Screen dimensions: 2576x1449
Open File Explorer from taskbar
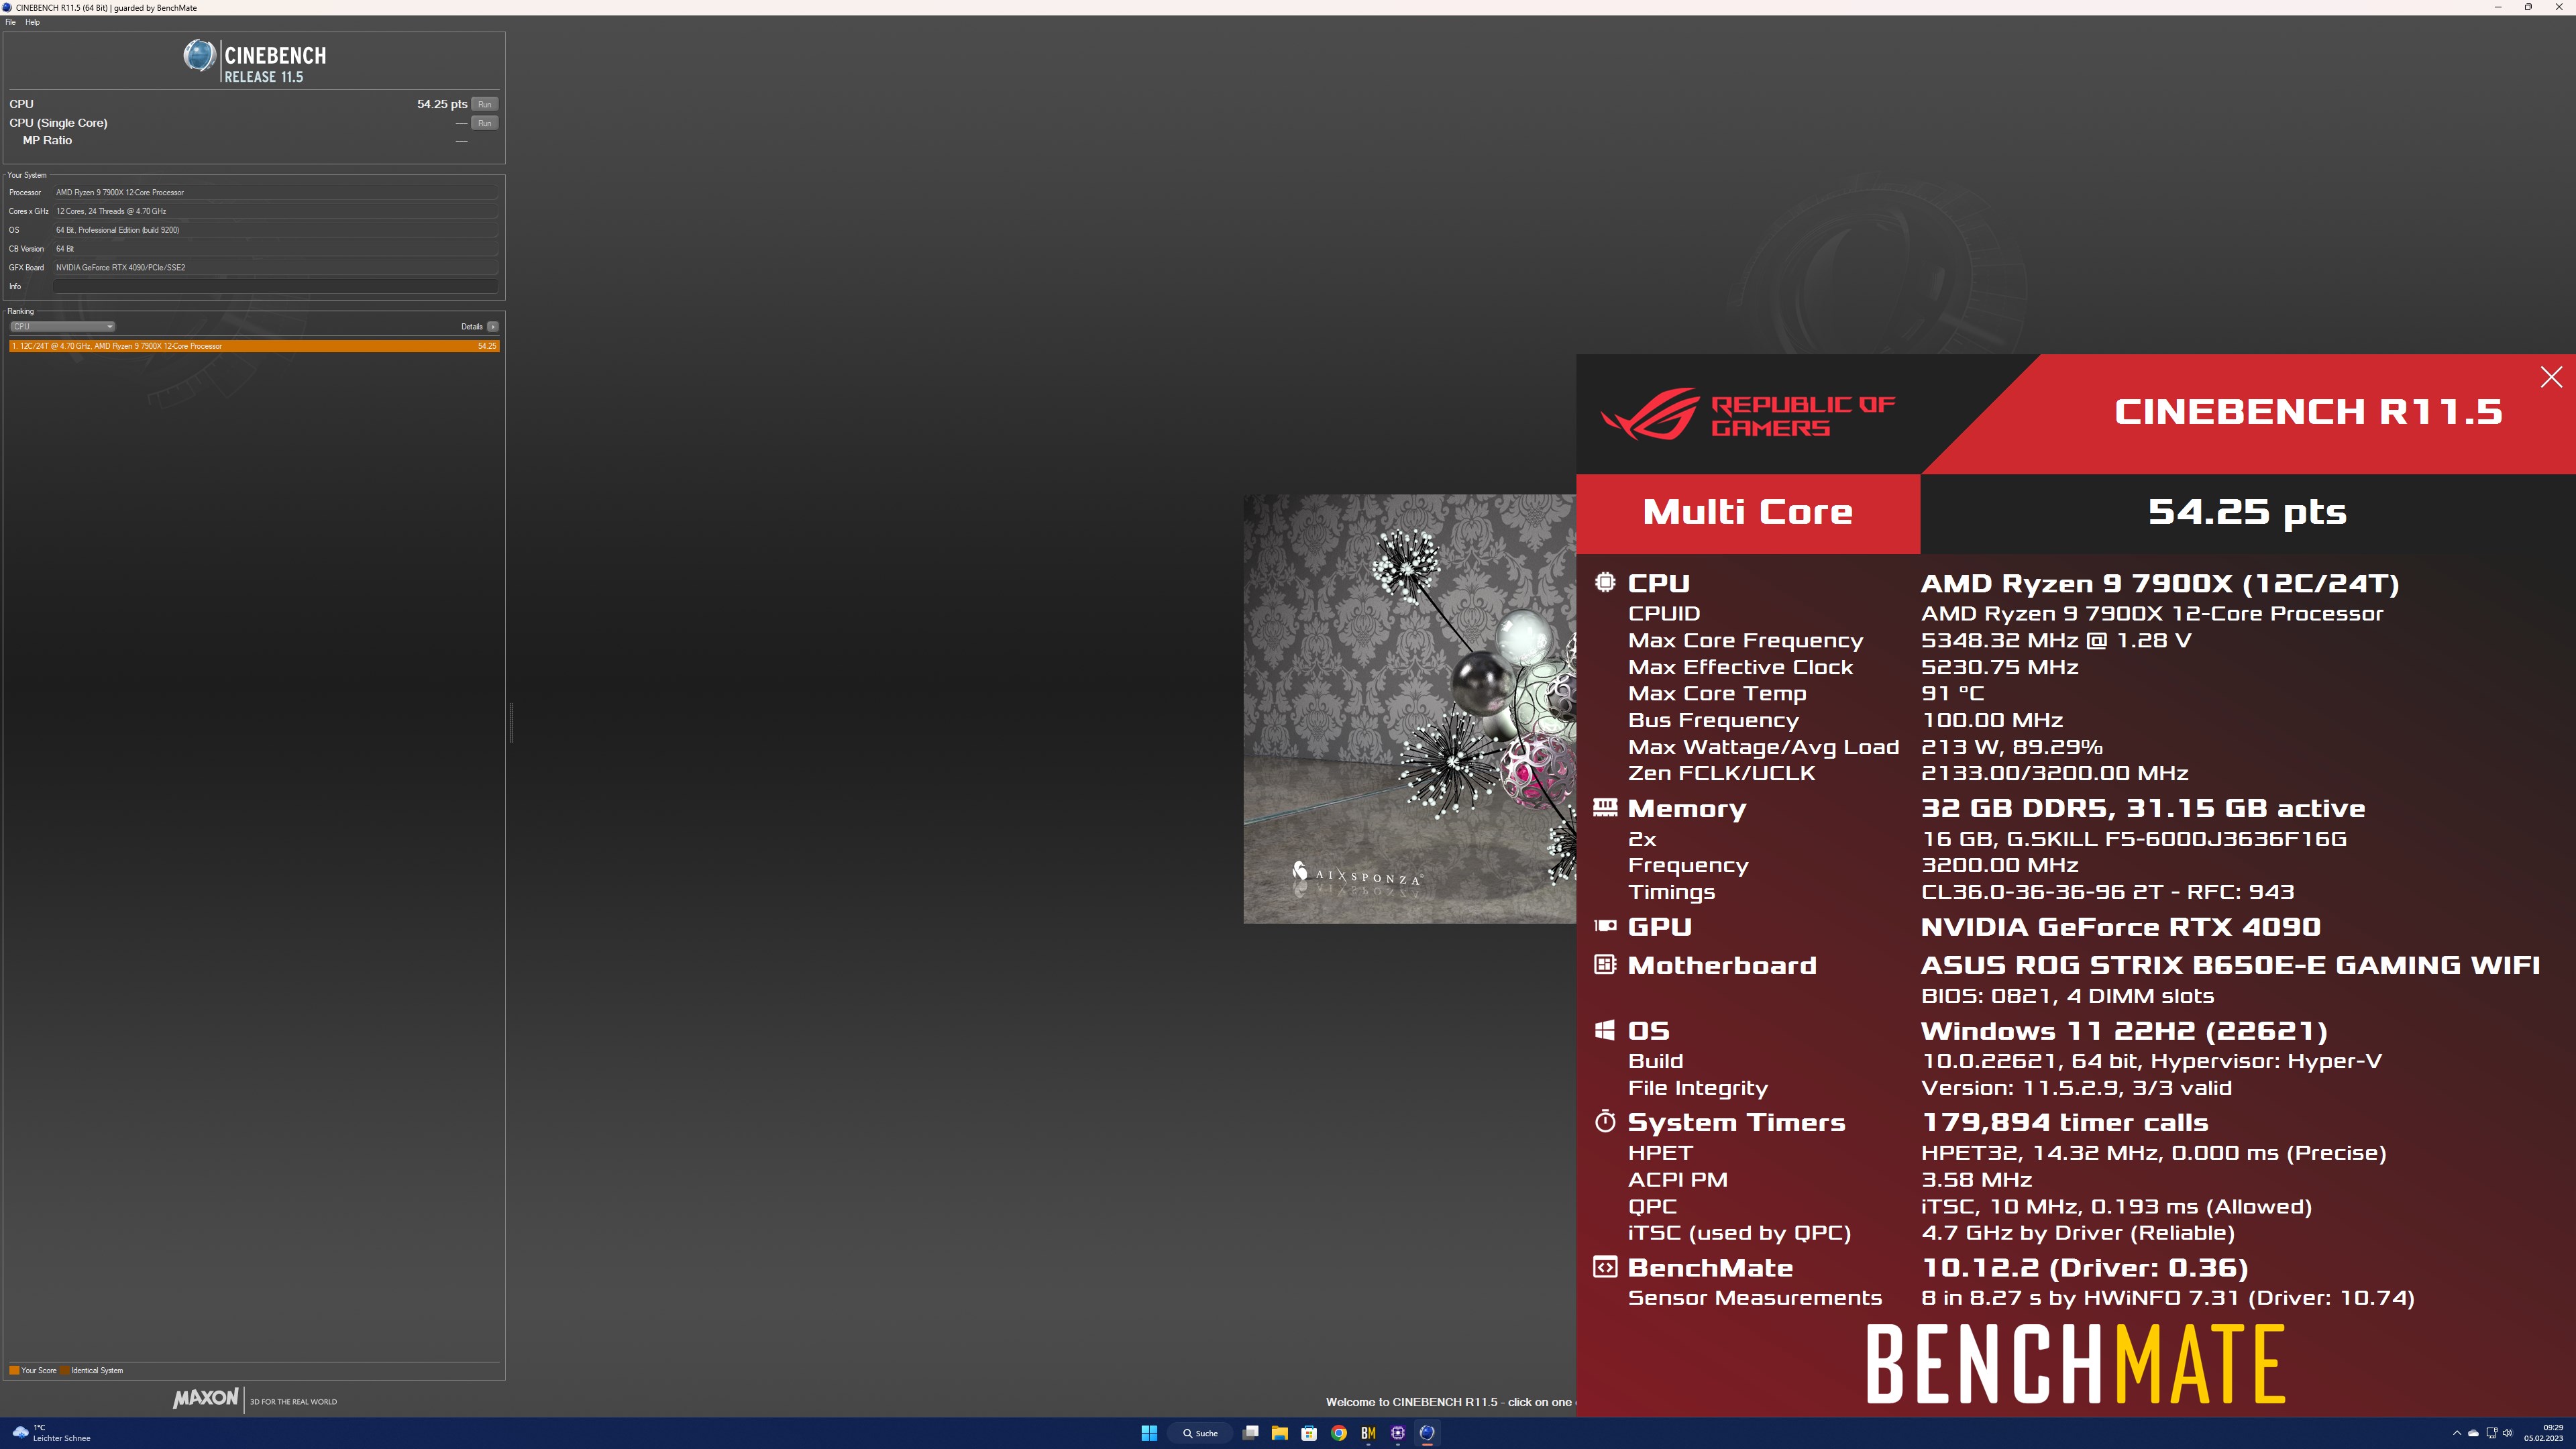coord(1279,1433)
